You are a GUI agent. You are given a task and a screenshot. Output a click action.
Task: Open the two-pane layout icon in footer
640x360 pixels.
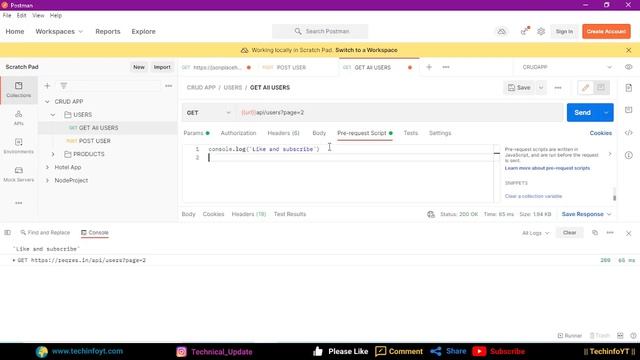(620, 336)
